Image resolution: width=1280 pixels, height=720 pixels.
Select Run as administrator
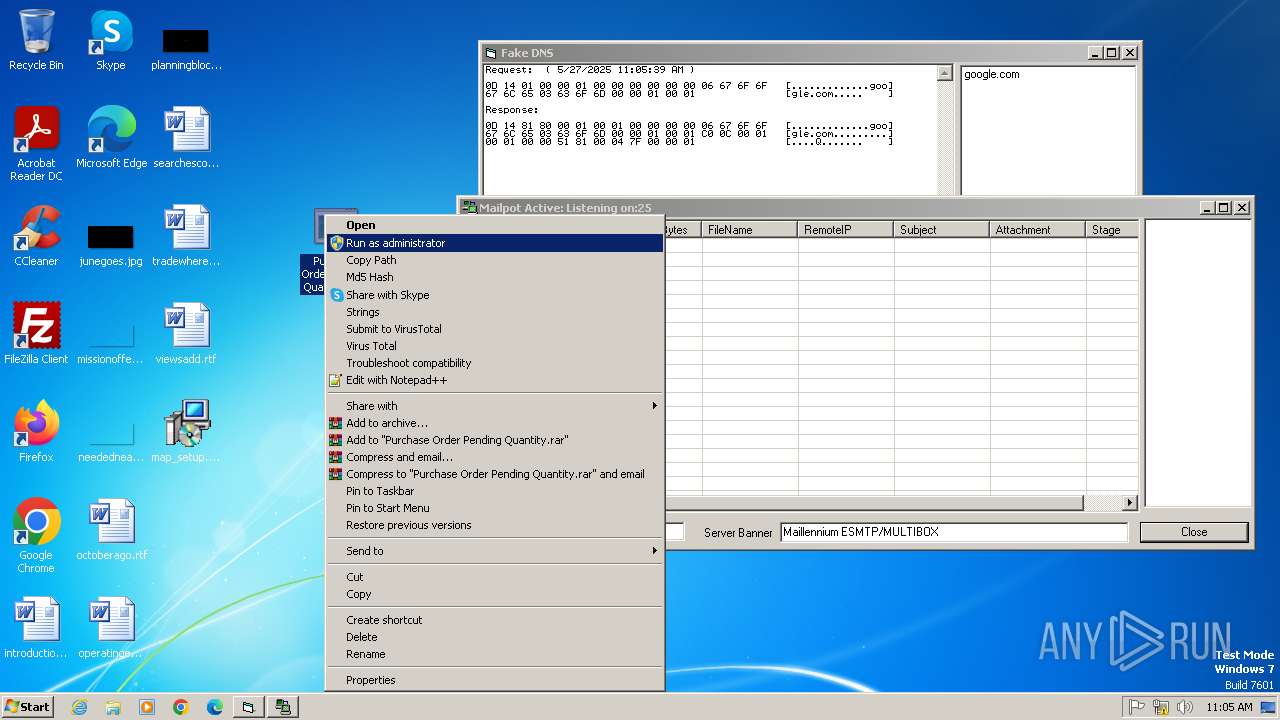coord(494,243)
